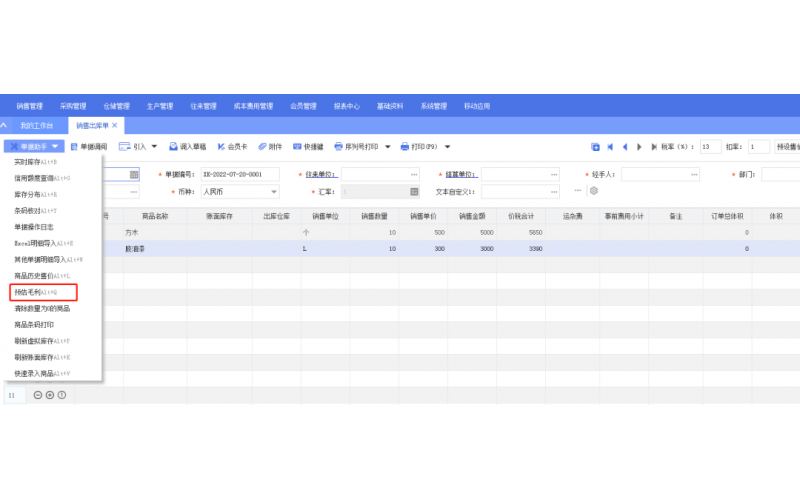Viewport: 800px width, 500px height.
Task: Click the 税率(%) input field
Action: click(710, 147)
